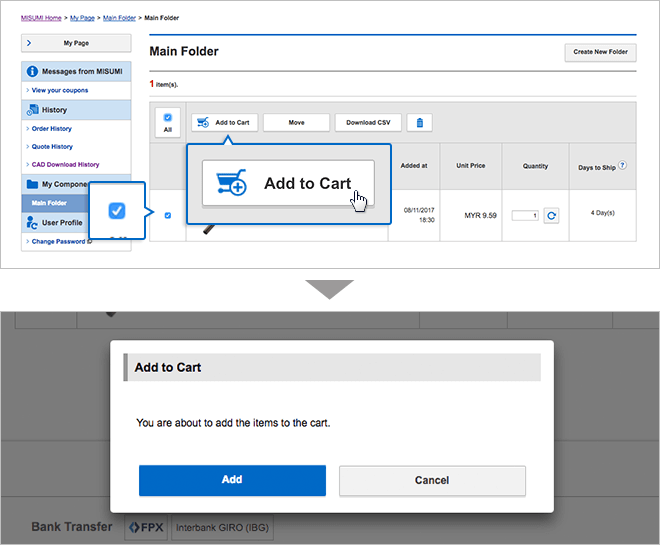Open the CAD Download History item
The width and height of the screenshot is (660, 545).
(x=66, y=164)
